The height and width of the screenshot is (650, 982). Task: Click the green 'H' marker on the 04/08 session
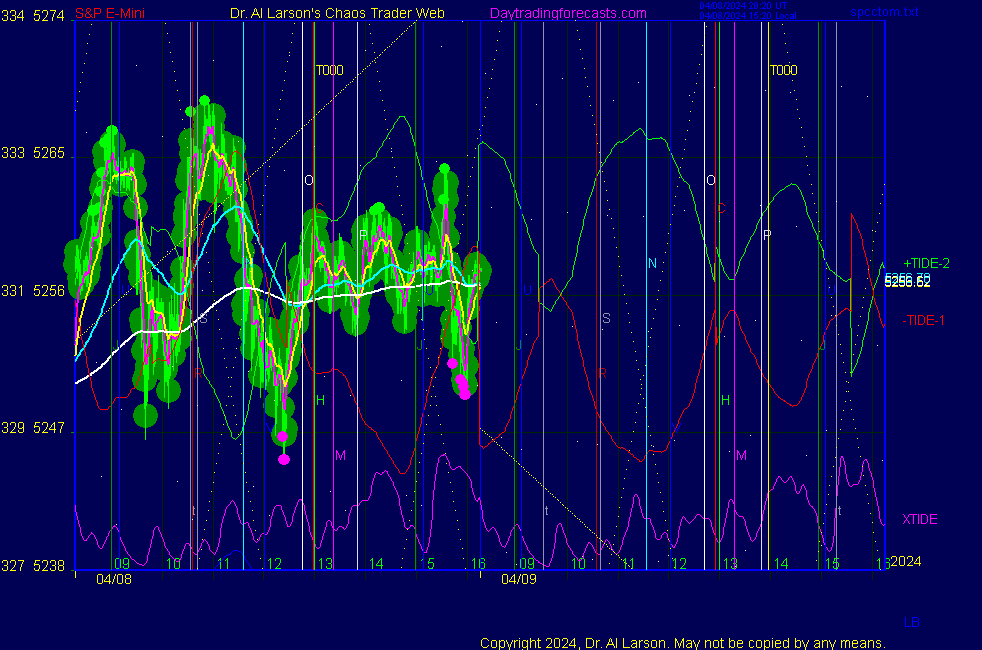point(320,400)
